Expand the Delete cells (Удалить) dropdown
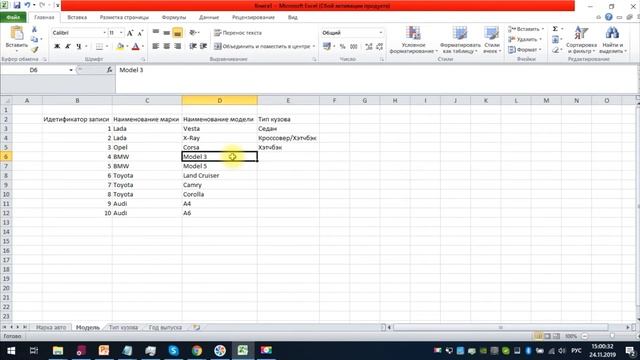 coord(541,39)
